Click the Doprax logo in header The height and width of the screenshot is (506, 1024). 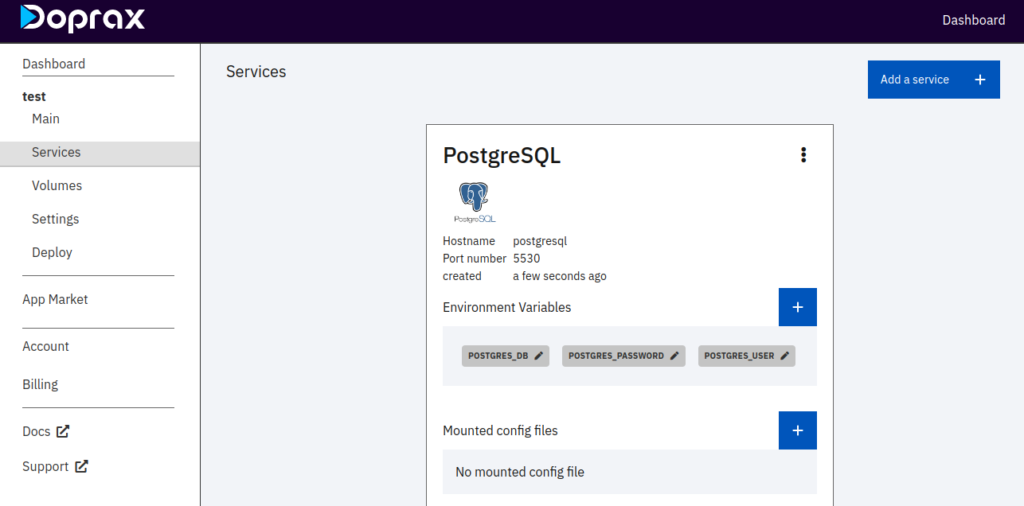82,18
